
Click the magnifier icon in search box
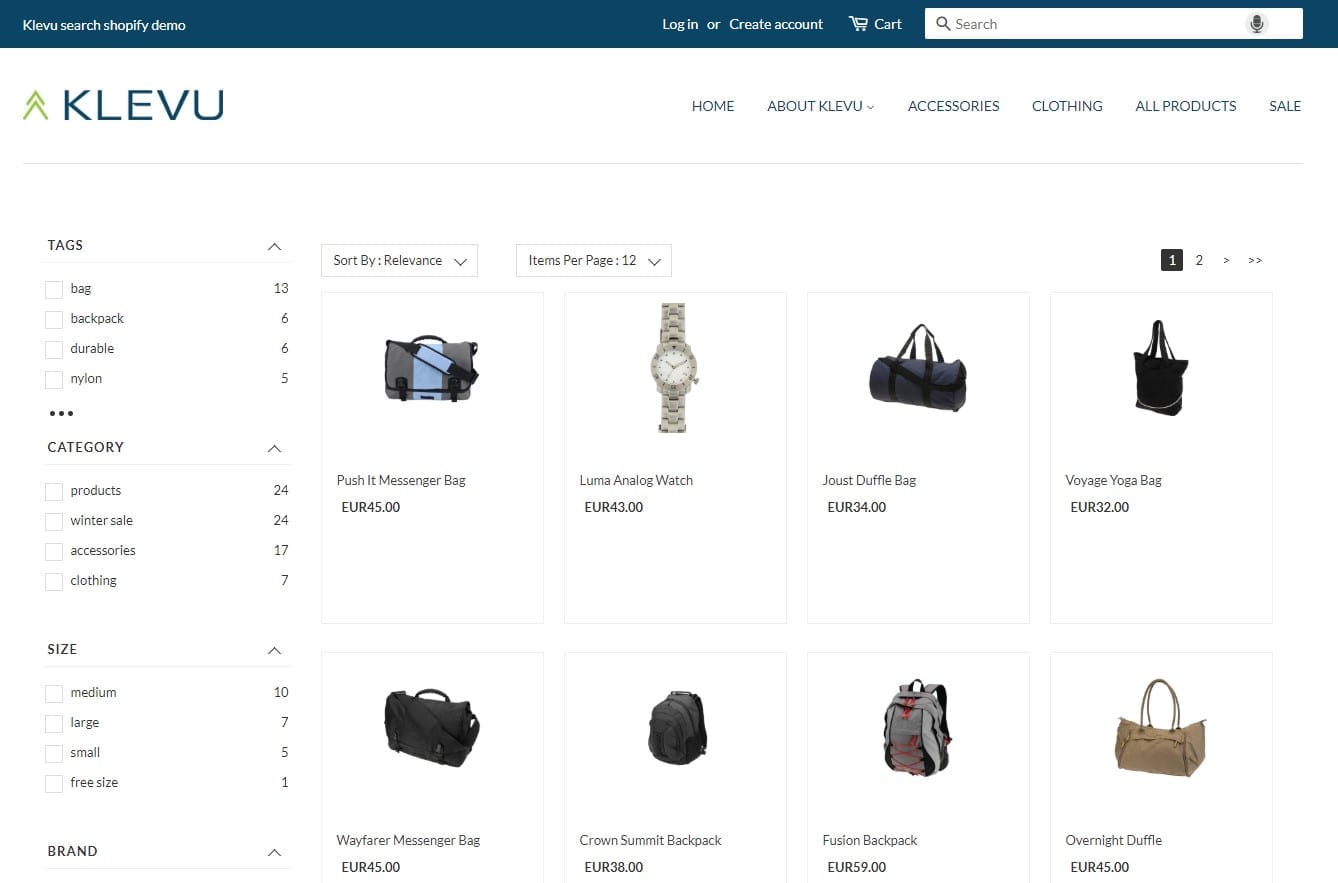coord(943,24)
